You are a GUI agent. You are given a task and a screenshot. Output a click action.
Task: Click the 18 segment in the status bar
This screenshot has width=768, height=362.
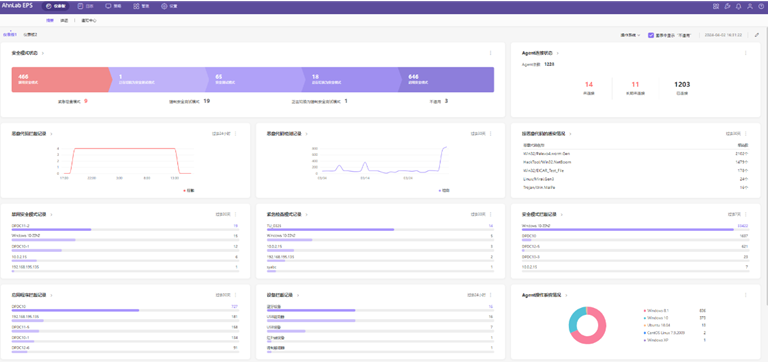(x=351, y=79)
